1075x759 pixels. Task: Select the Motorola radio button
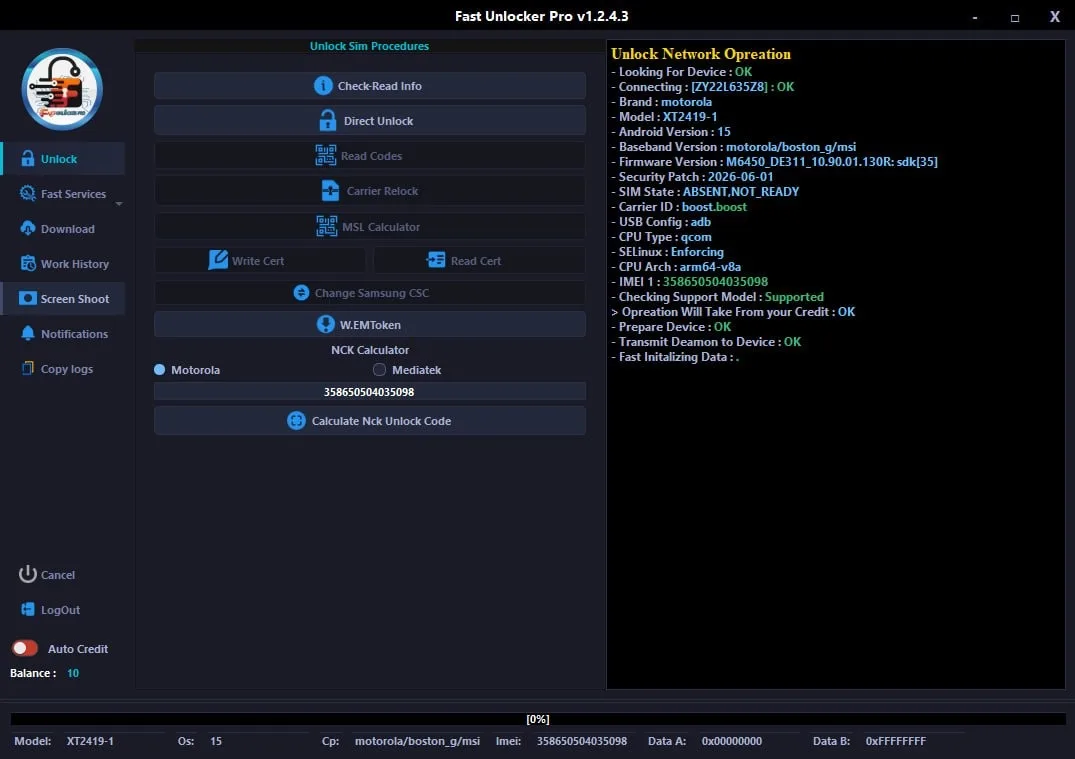pos(160,370)
